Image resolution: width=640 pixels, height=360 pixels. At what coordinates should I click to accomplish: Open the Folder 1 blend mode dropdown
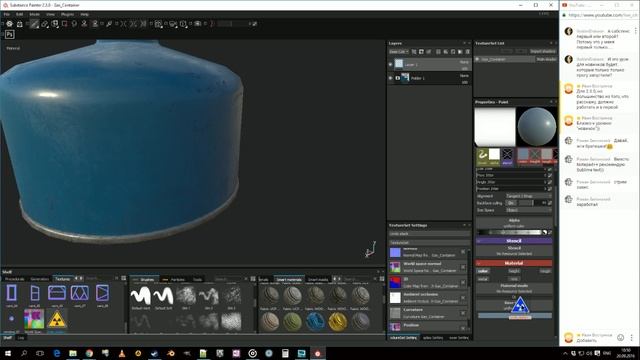tap(464, 76)
